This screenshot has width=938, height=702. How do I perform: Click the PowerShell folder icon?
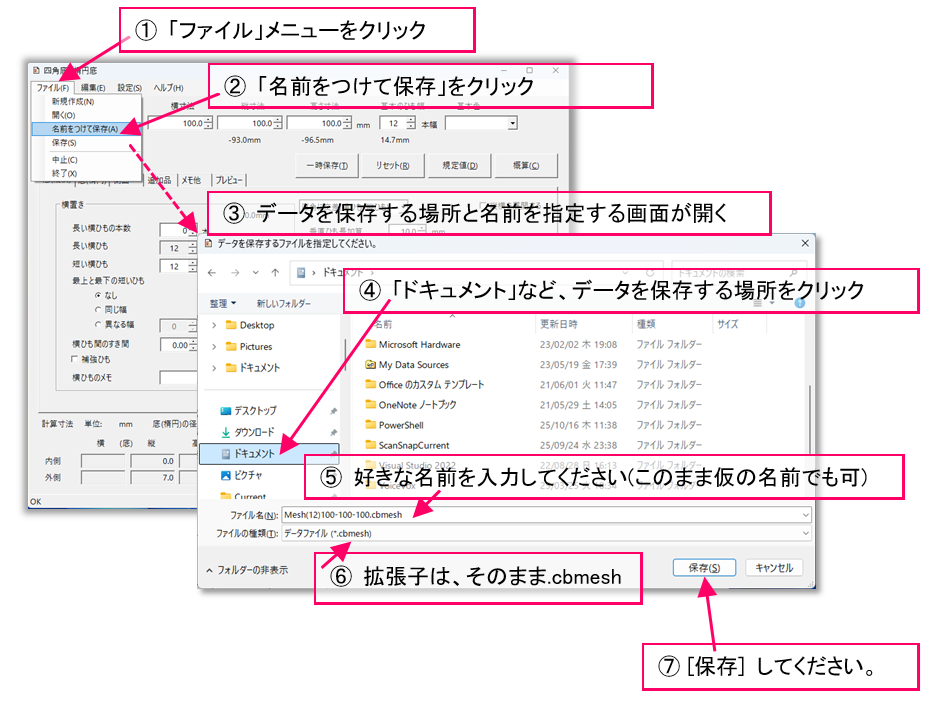tap(370, 425)
